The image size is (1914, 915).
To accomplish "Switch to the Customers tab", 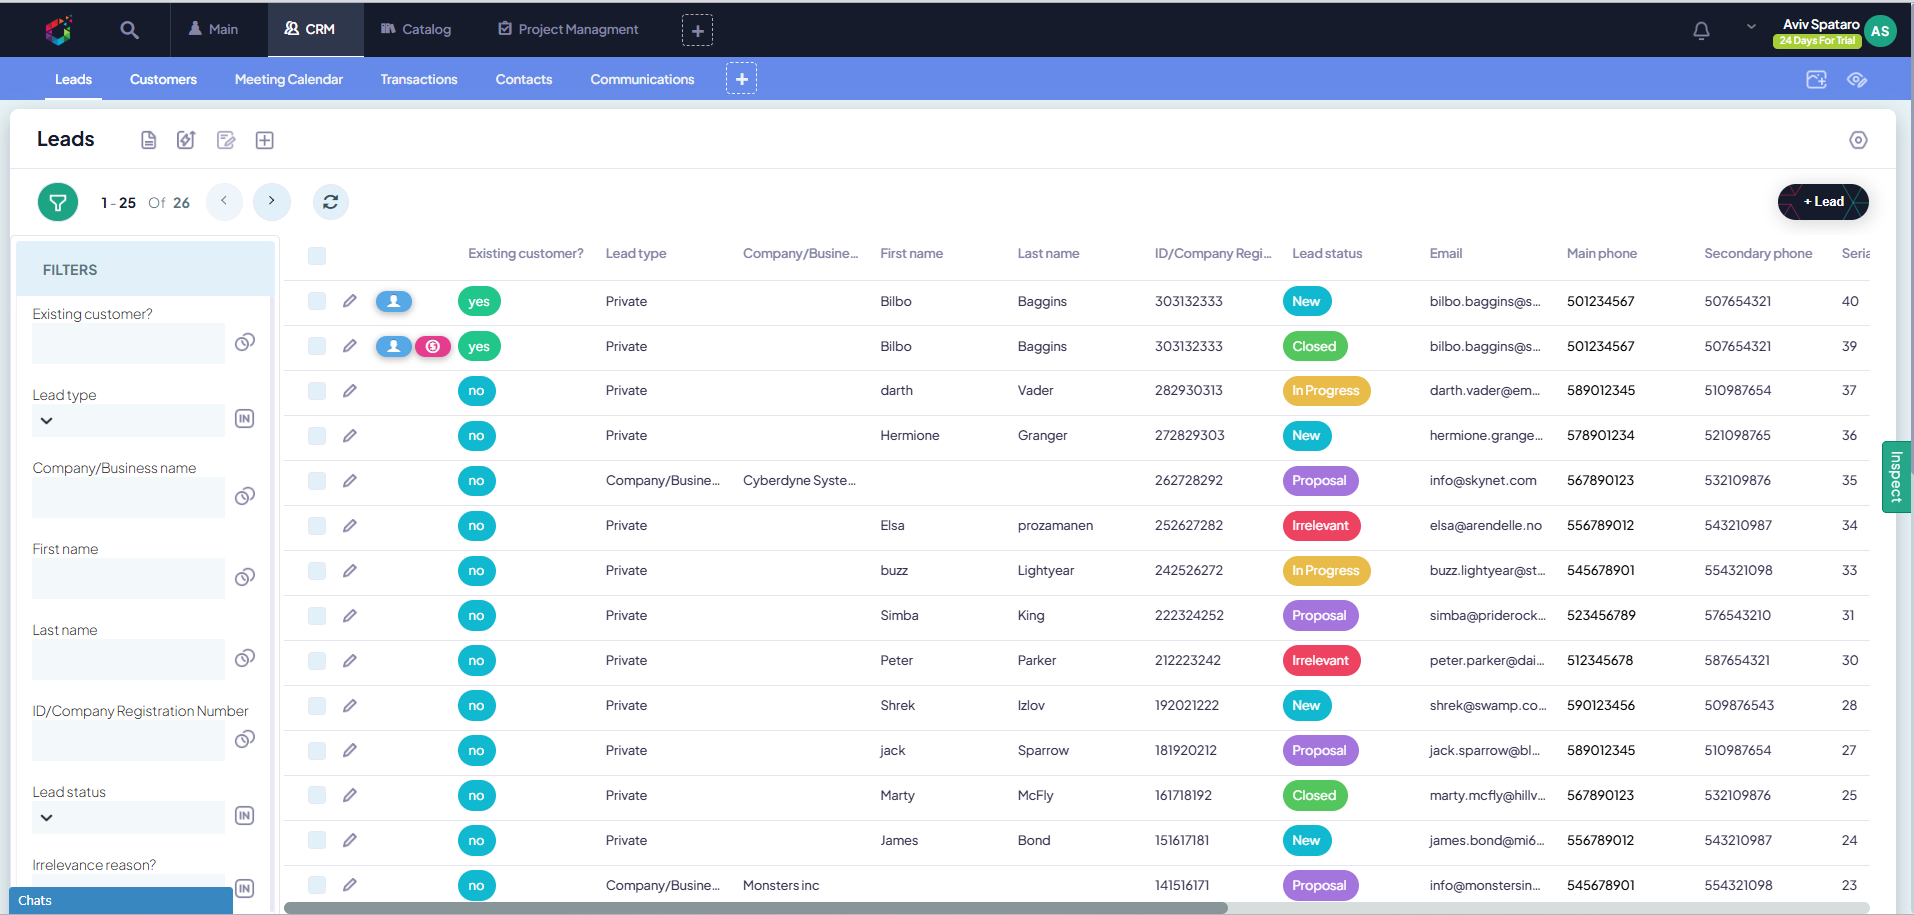I will coord(163,79).
